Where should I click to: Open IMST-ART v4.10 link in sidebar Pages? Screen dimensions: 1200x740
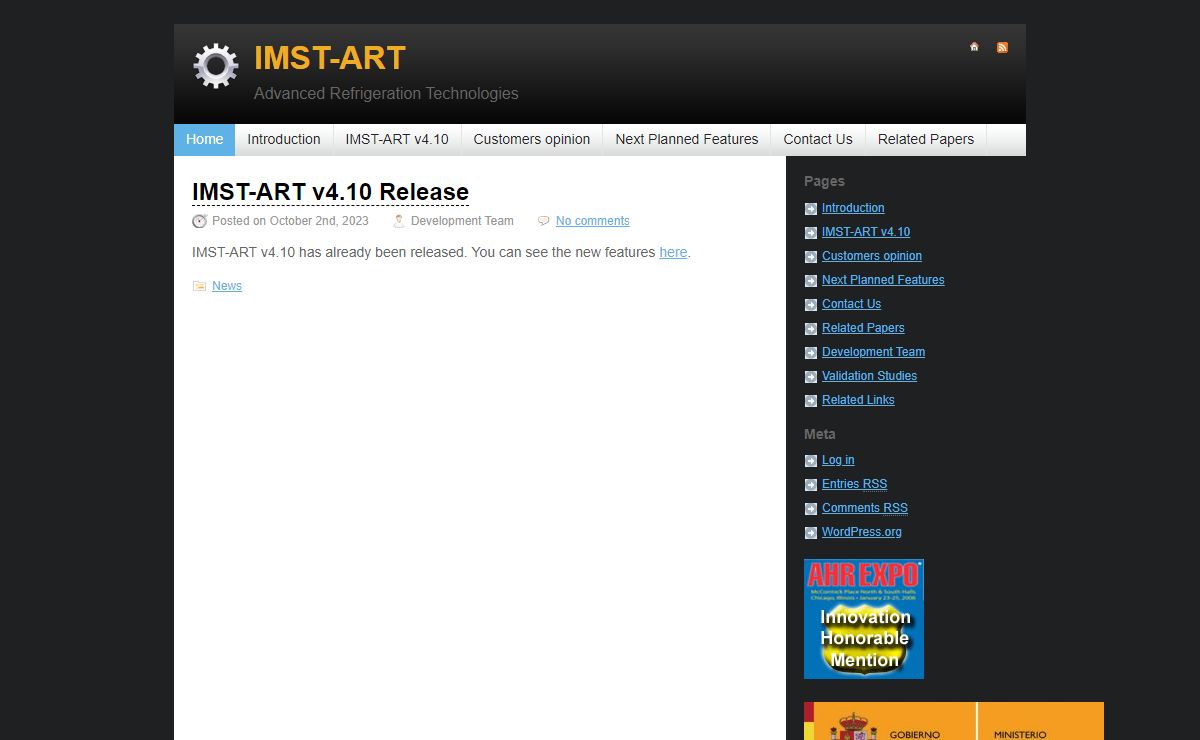[866, 232]
